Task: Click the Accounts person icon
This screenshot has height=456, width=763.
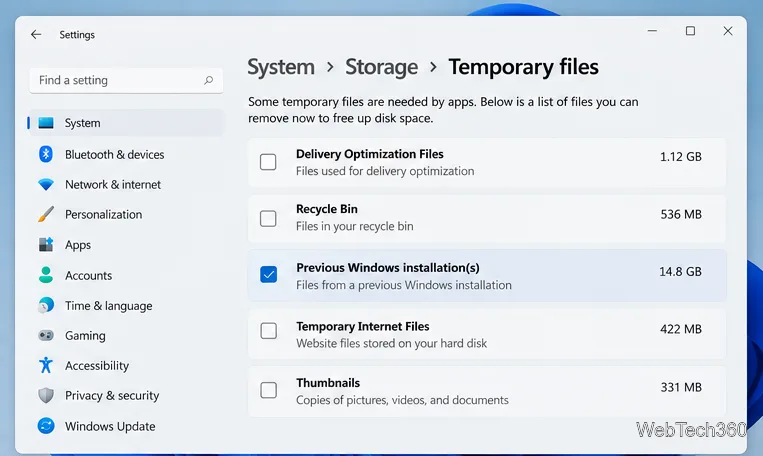Action: tap(46, 275)
